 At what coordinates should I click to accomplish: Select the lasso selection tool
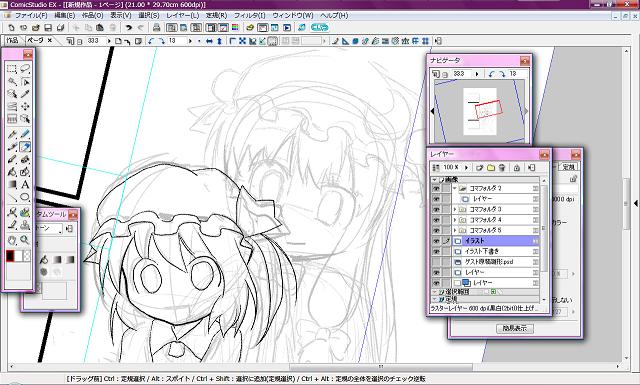coord(25,69)
